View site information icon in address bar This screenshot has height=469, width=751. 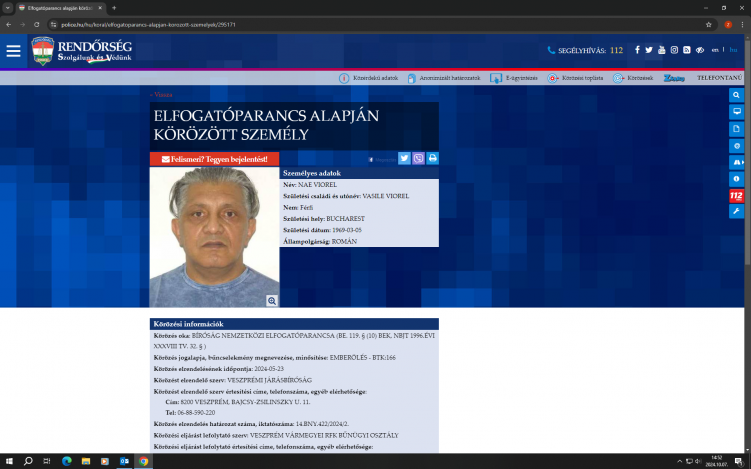click(54, 24)
